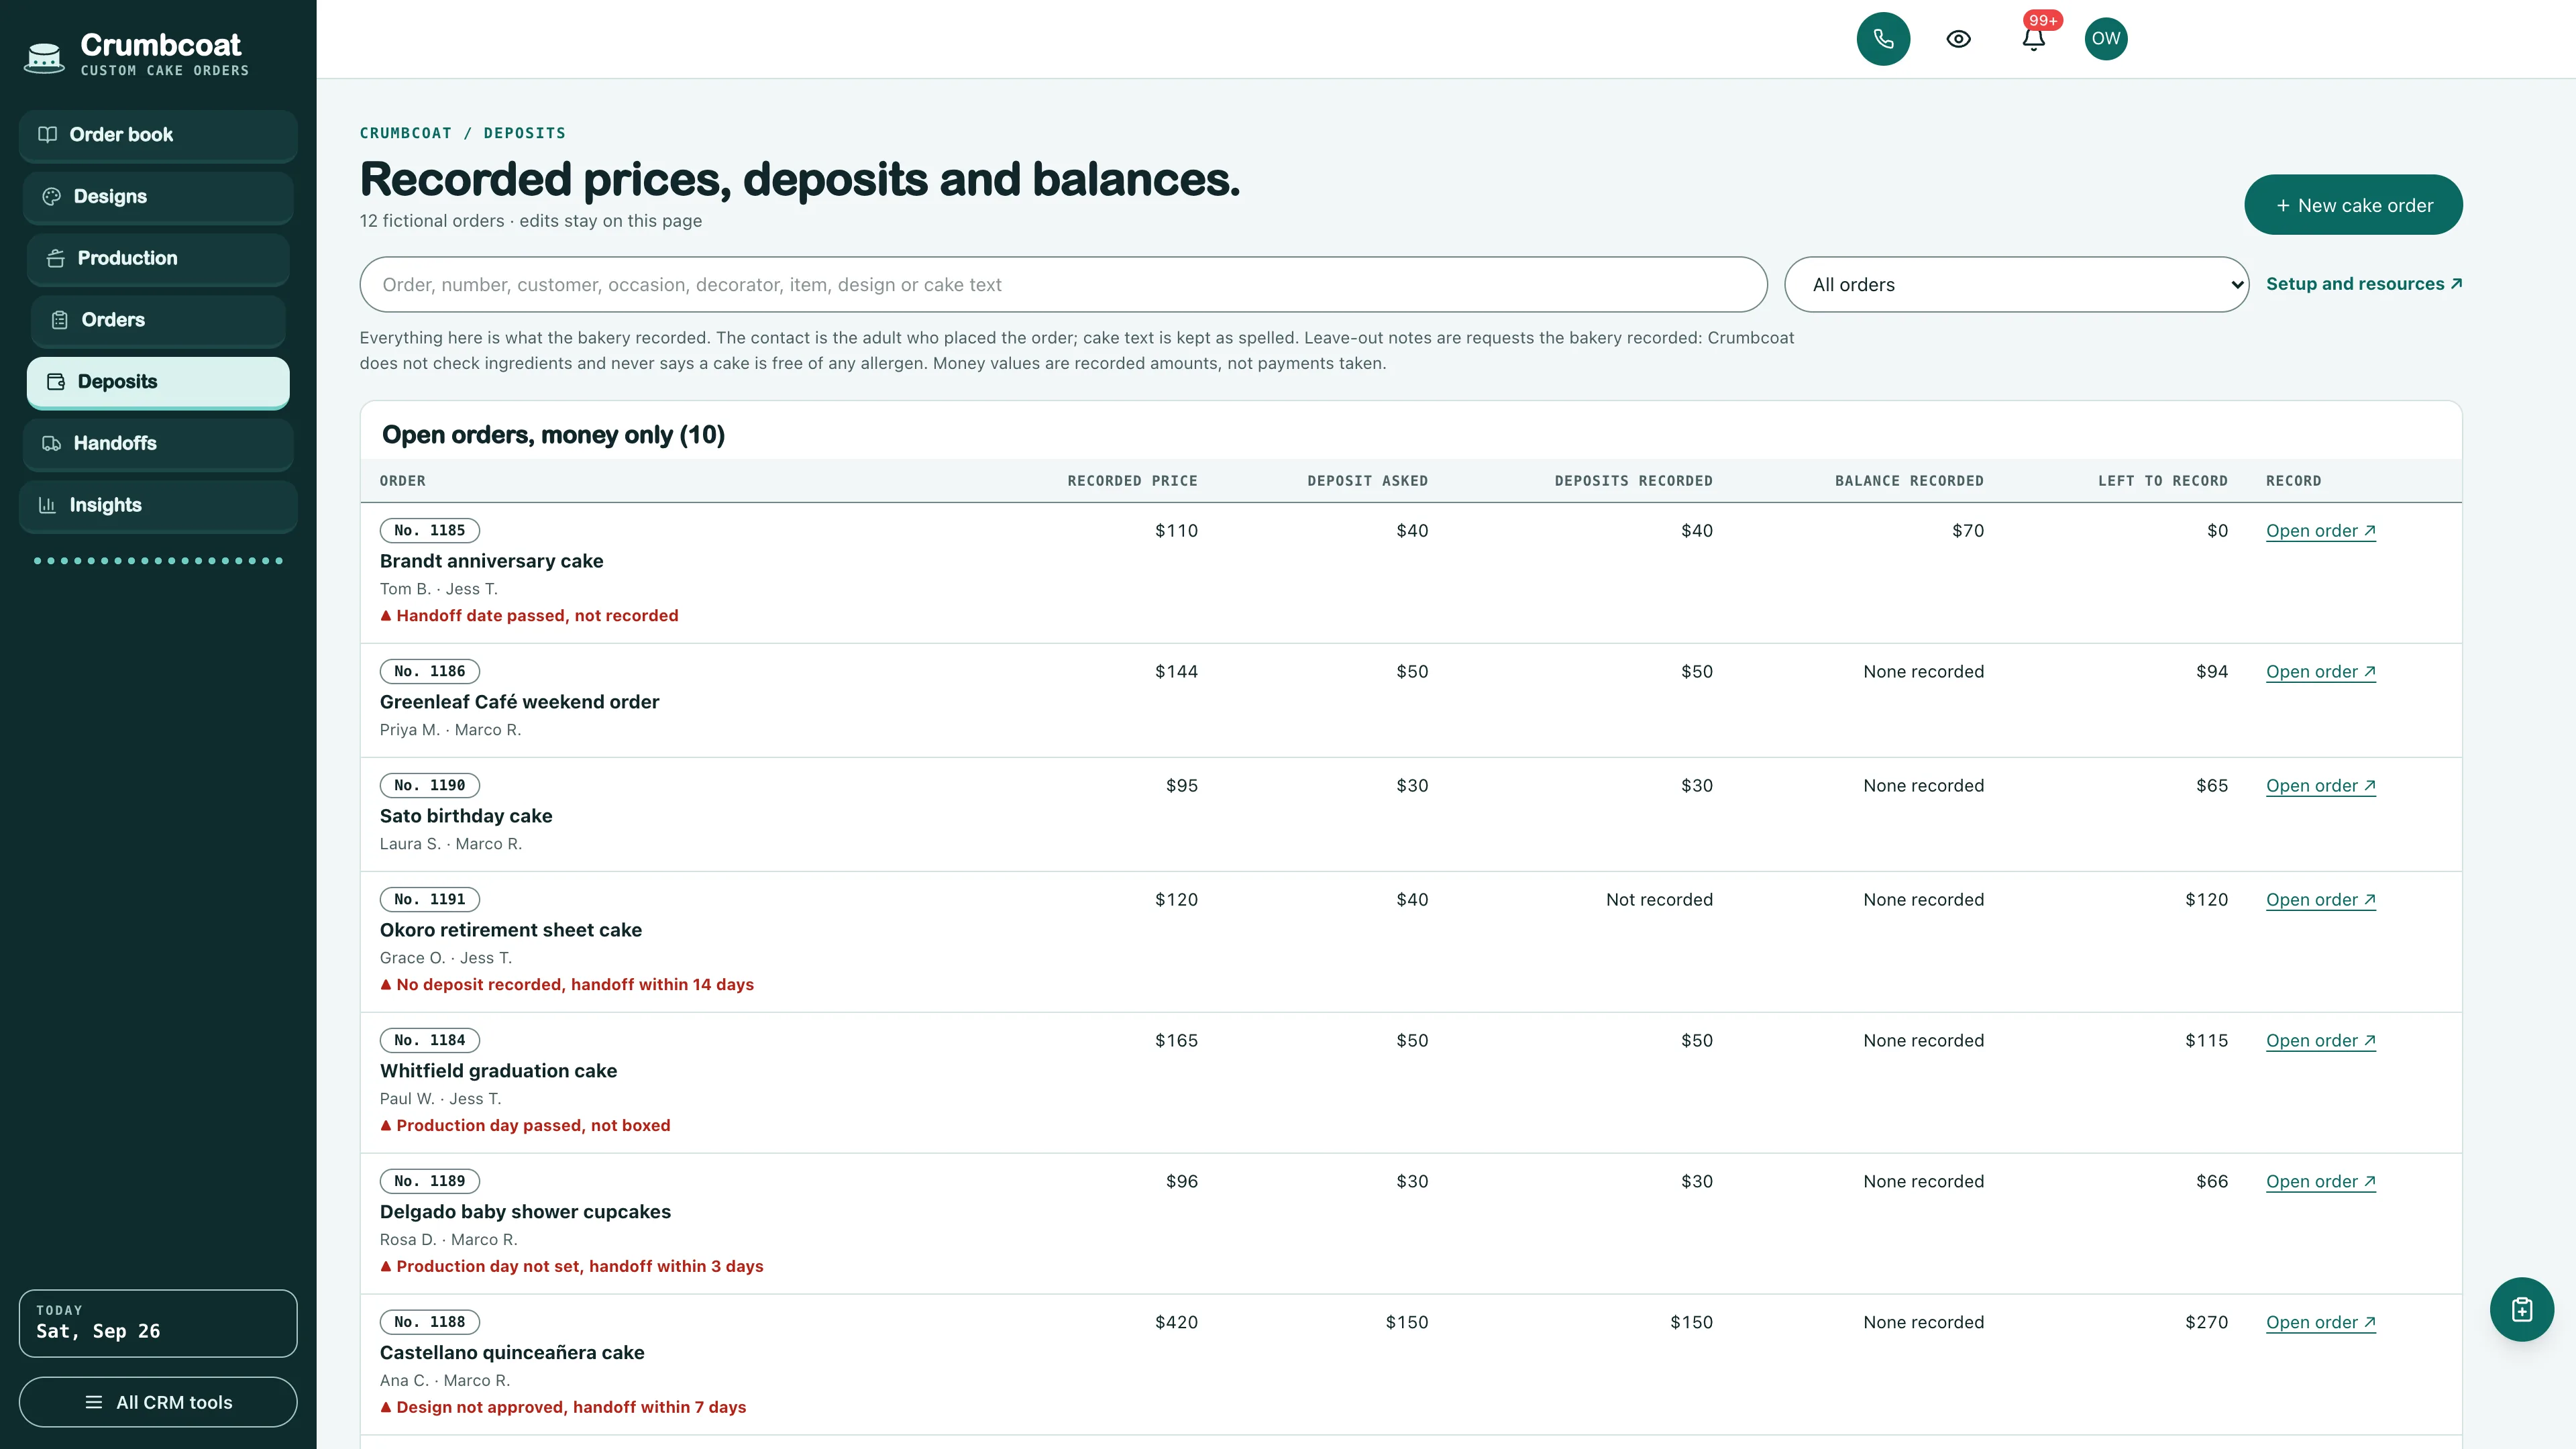This screenshot has width=2576, height=1449.
Task: Click the green phone call icon
Action: coord(1883,39)
